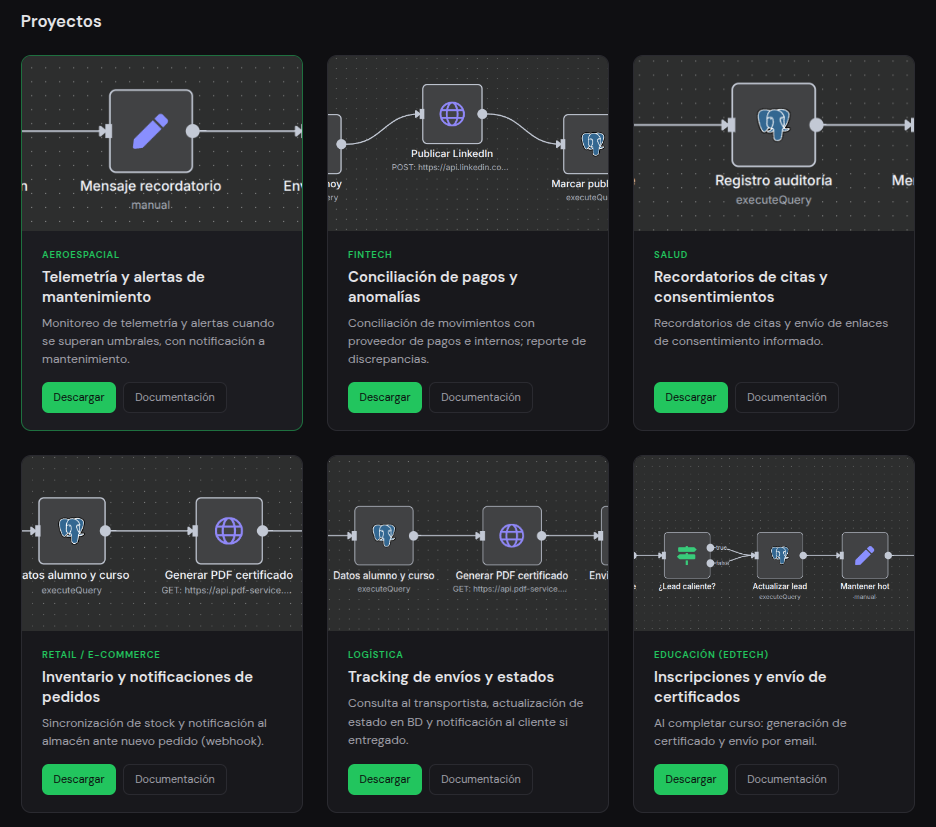Click the pencil icon on Mantener hot node
The width and height of the screenshot is (936, 827).
click(x=864, y=555)
